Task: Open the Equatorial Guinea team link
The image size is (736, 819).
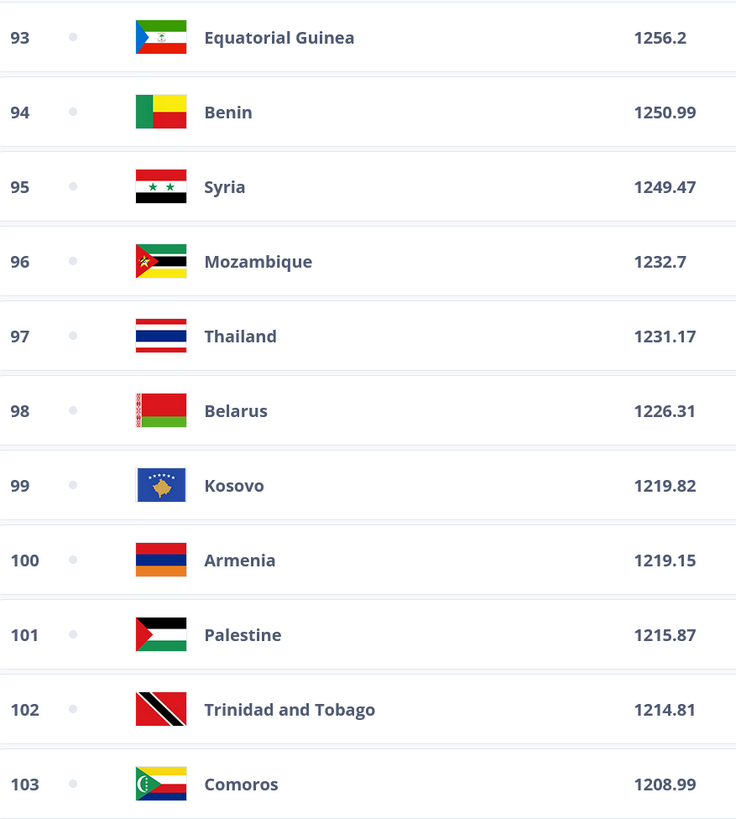Action: (x=279, y=38)
